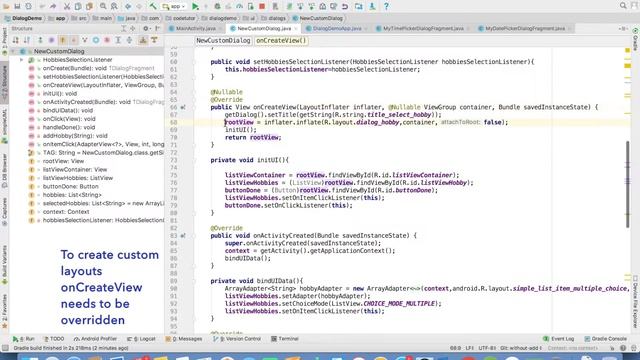Select context: Context field in Structure
Screen dimensions: 640x360
tap(66, 211)
